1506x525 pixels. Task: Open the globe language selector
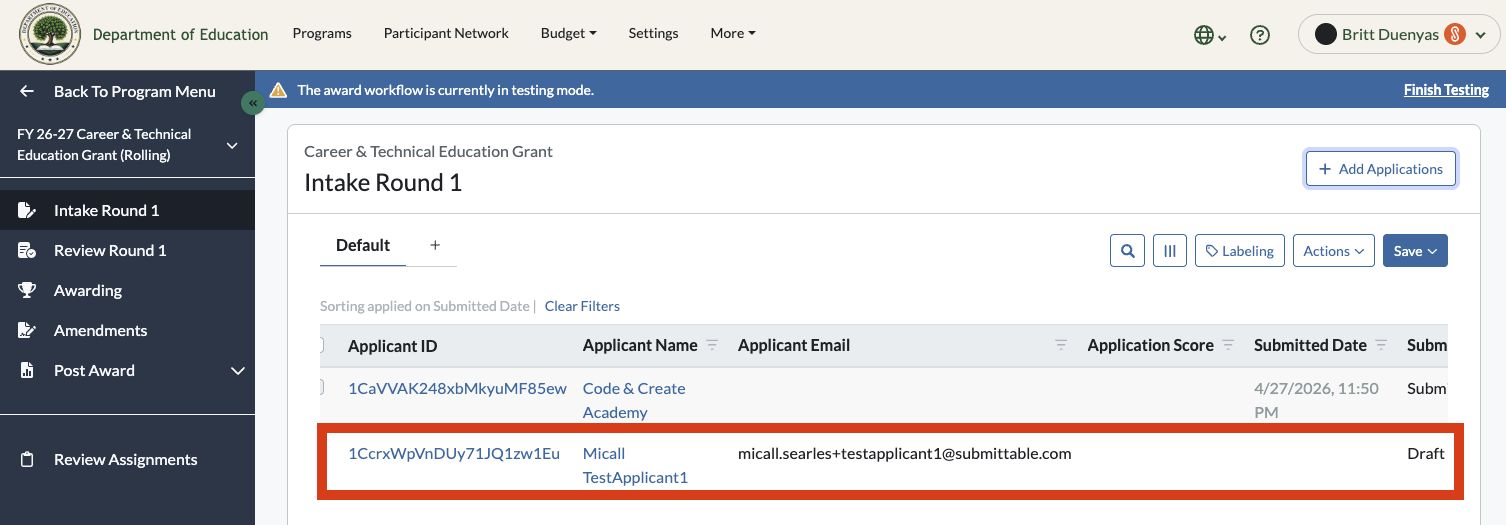[x=1210, y=35]
